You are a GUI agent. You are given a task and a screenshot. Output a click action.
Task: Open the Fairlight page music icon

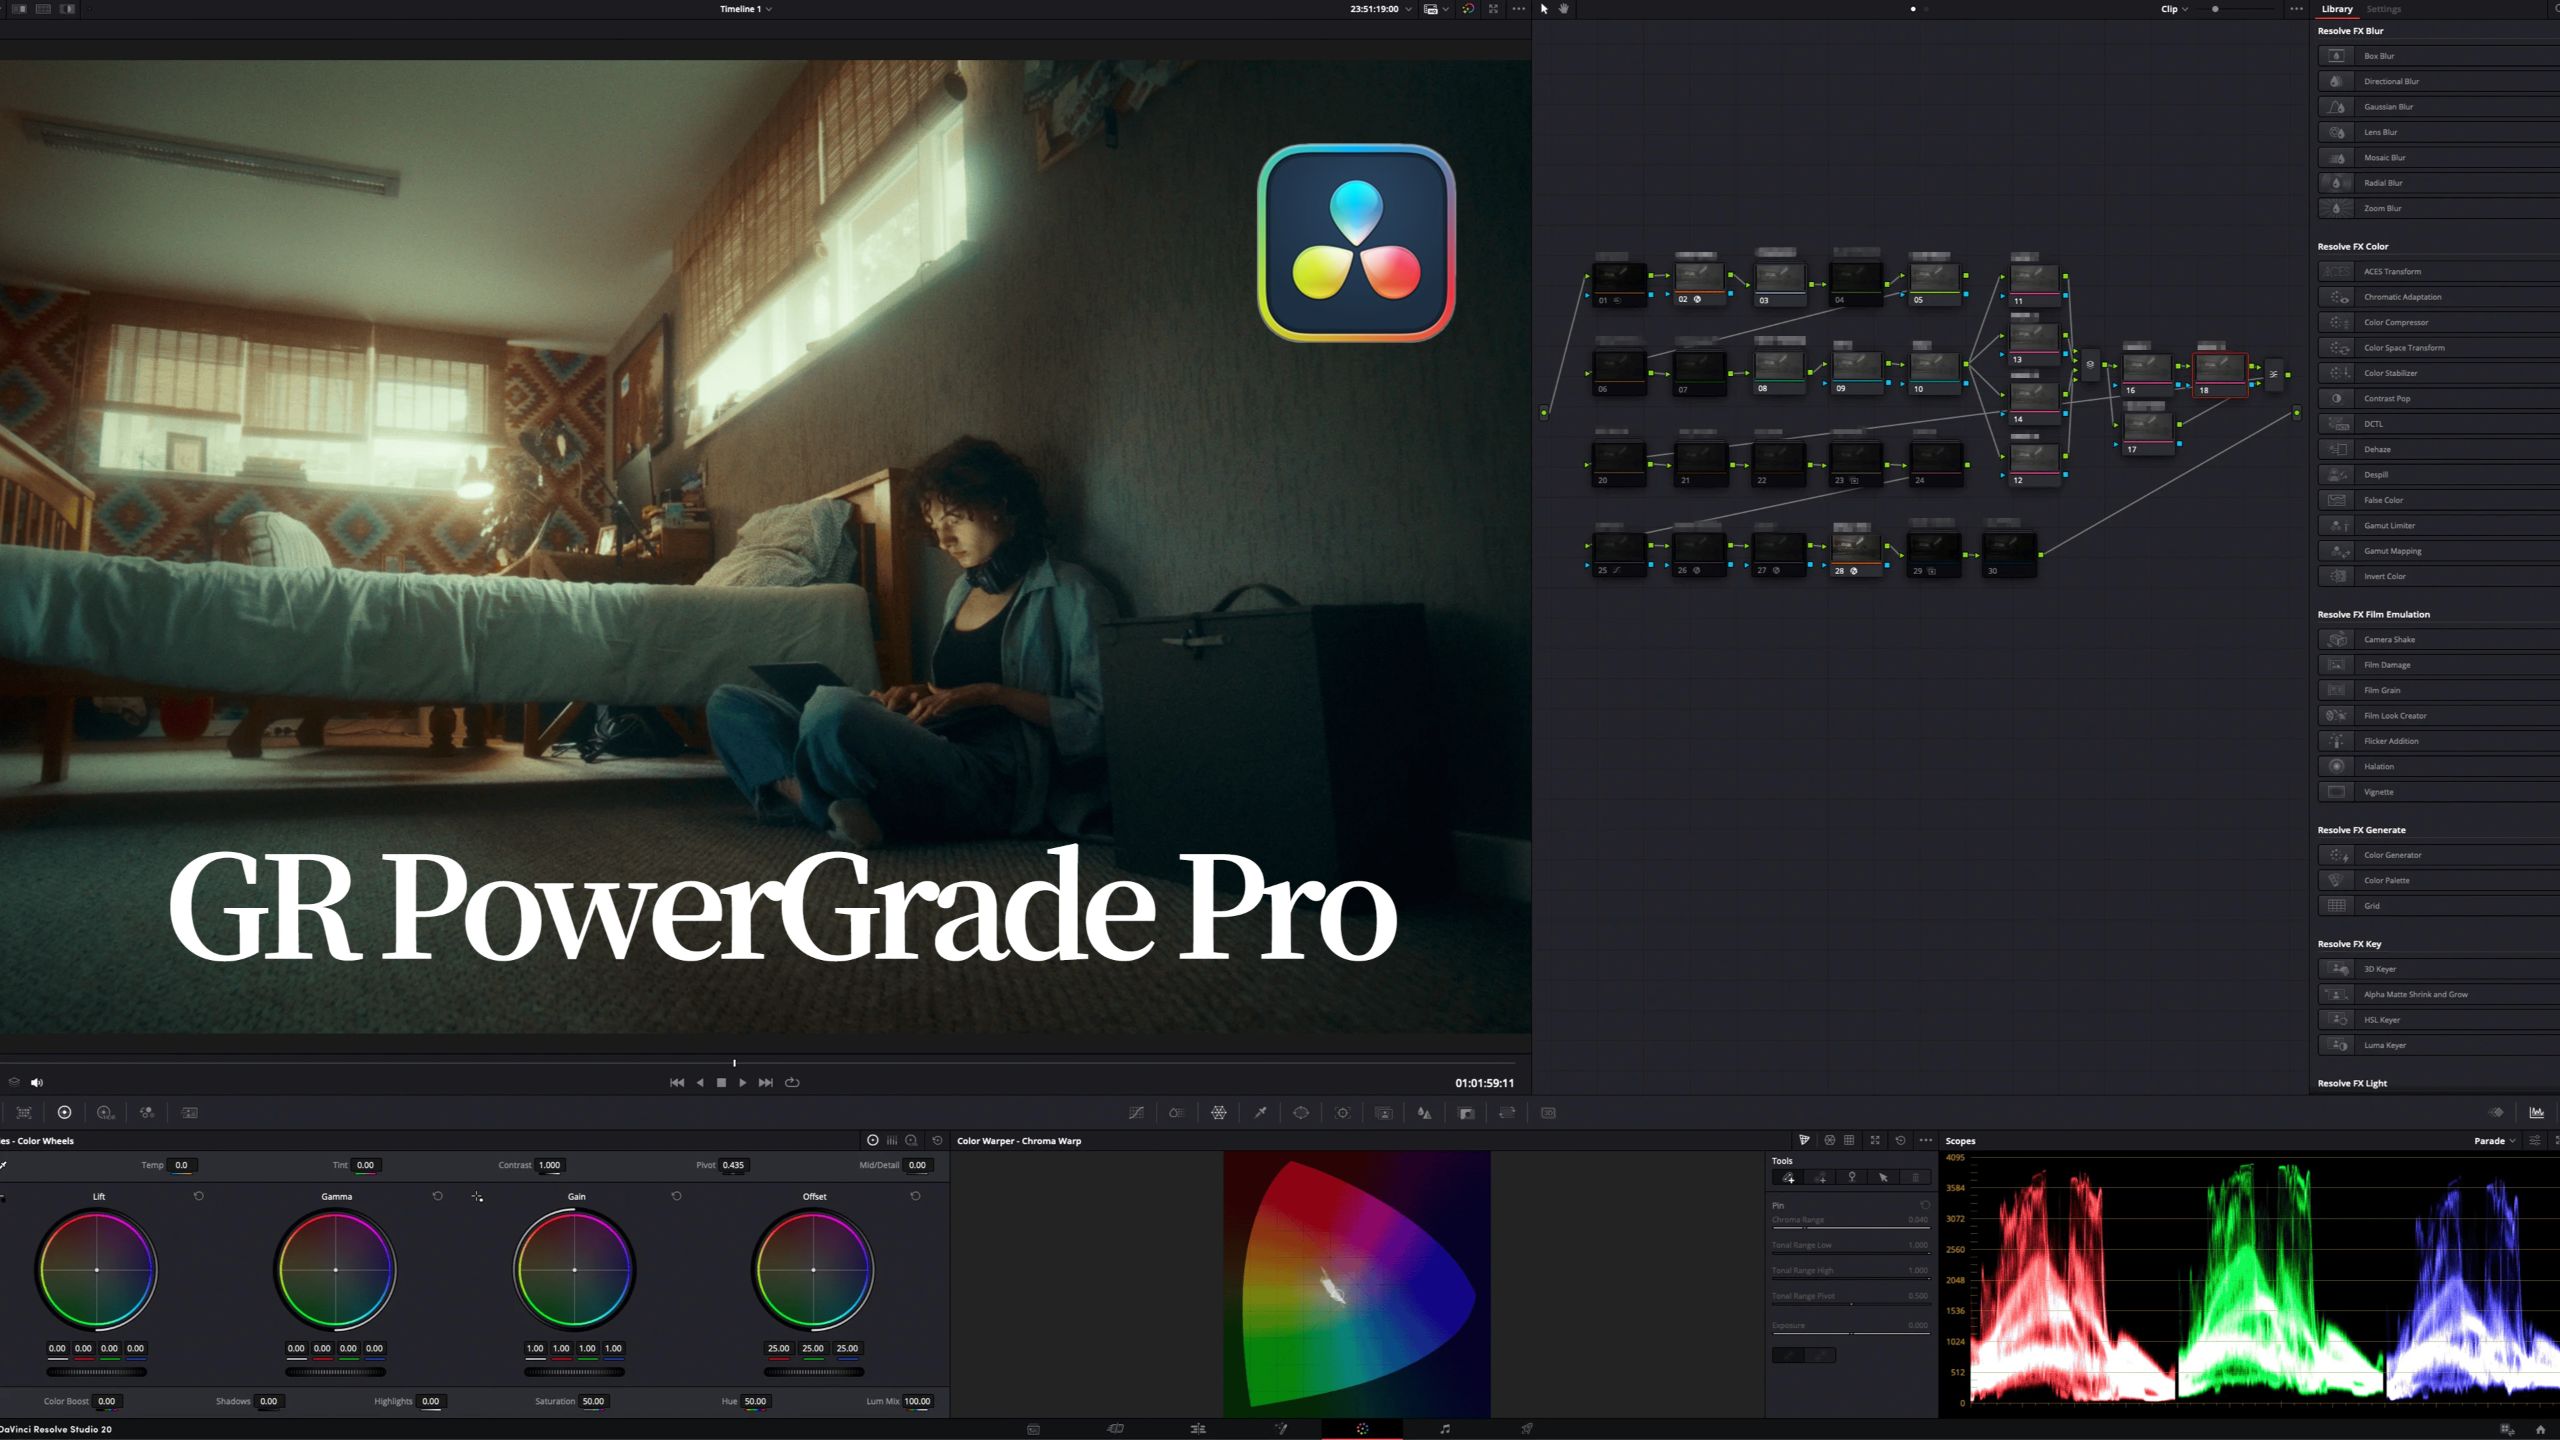click(x=1444, y=1429)
